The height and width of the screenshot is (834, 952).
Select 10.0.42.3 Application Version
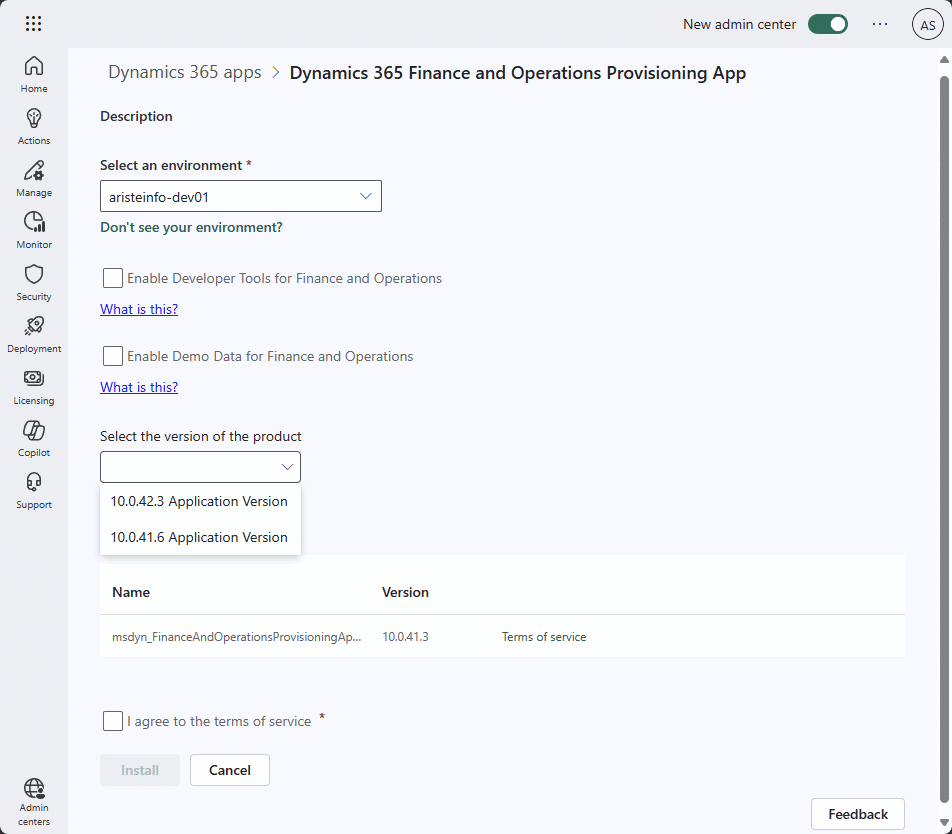click(197, 501)
